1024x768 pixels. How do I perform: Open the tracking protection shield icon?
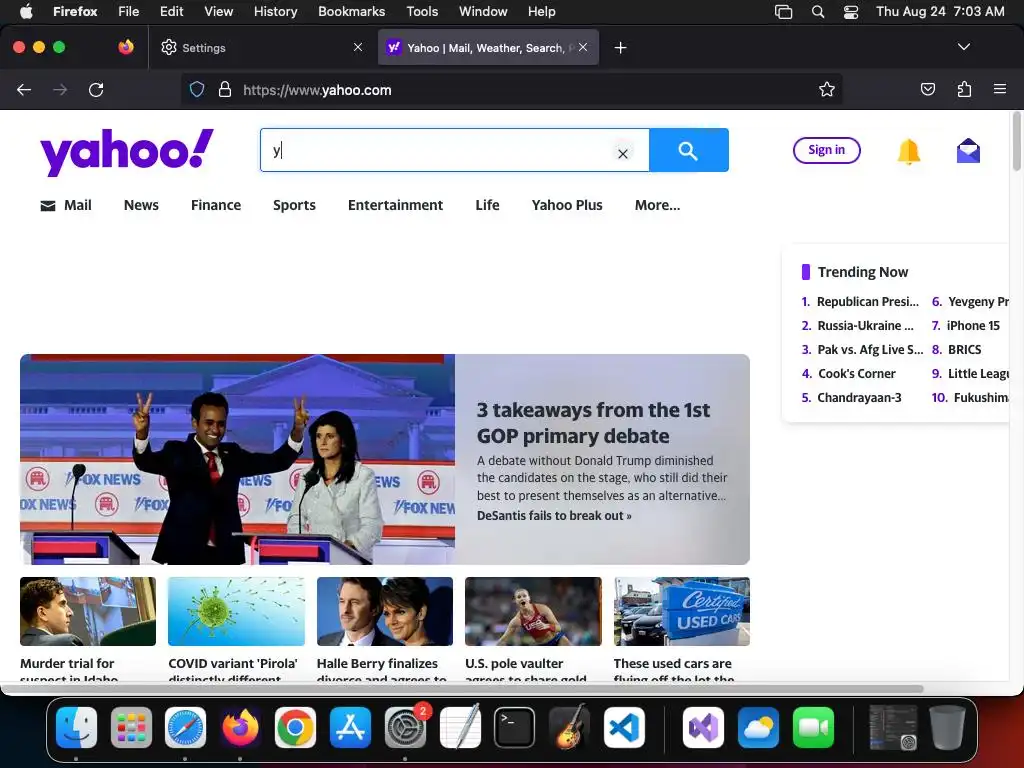point(197,89)
